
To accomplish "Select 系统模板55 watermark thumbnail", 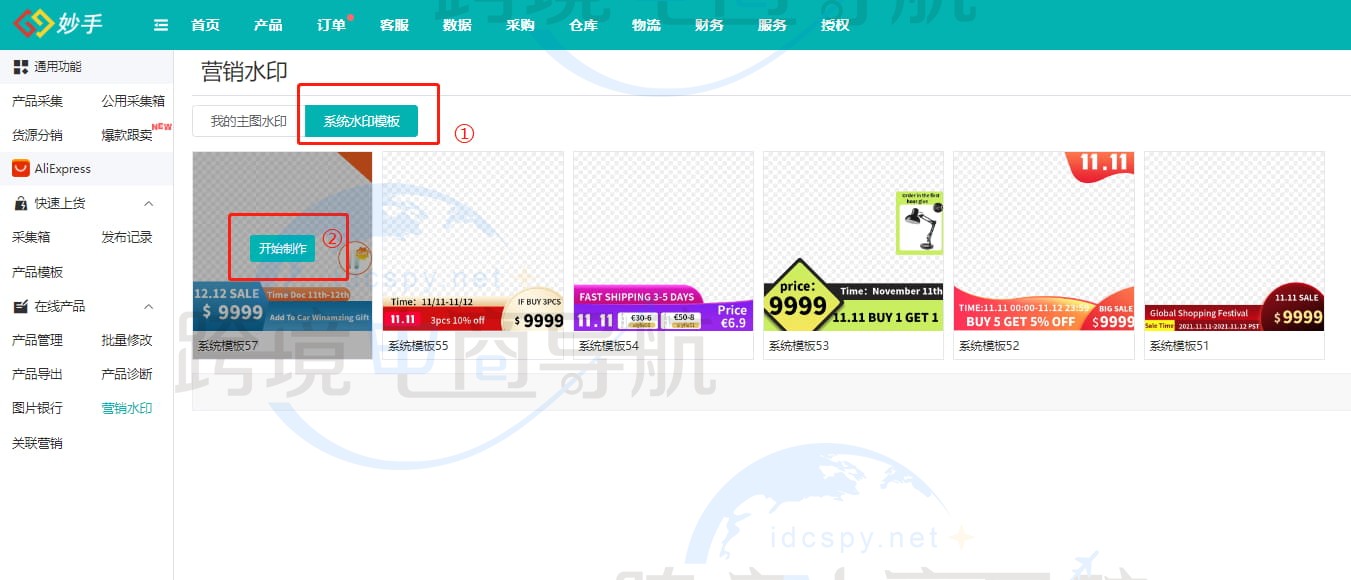I will [473, 242].
